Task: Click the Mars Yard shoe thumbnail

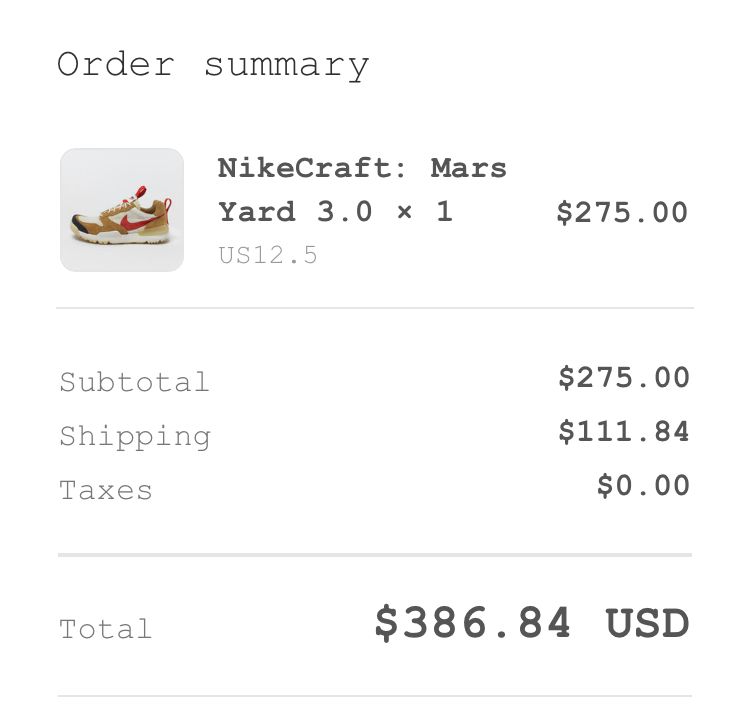Action: (x=122, y=210)
